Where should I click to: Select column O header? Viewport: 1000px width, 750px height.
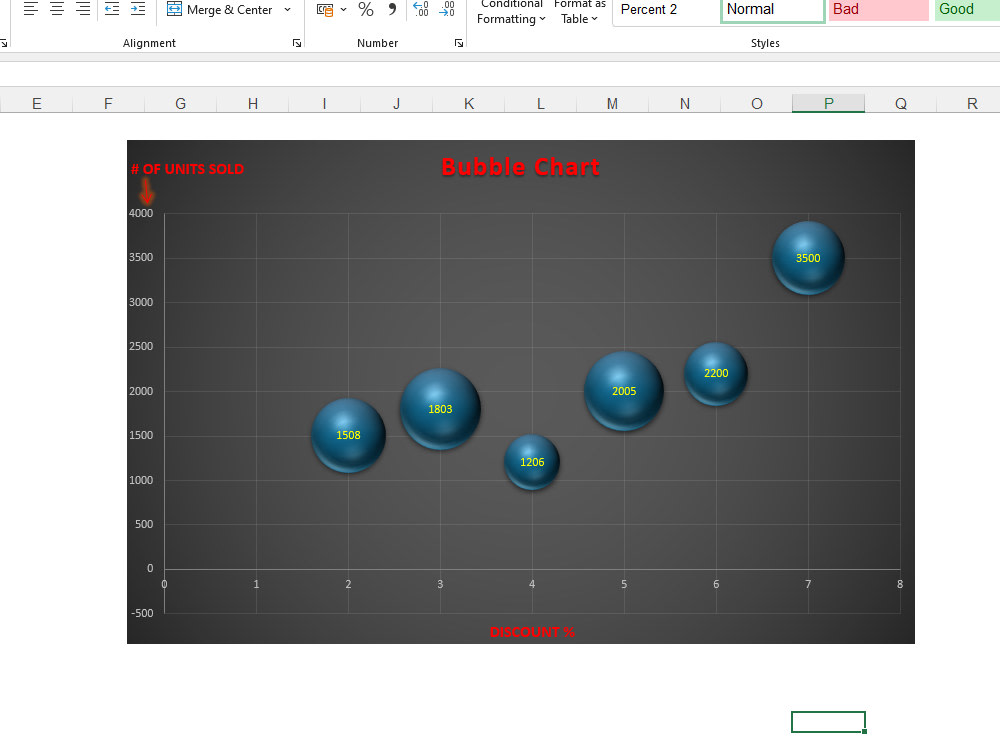click(756, 103)
